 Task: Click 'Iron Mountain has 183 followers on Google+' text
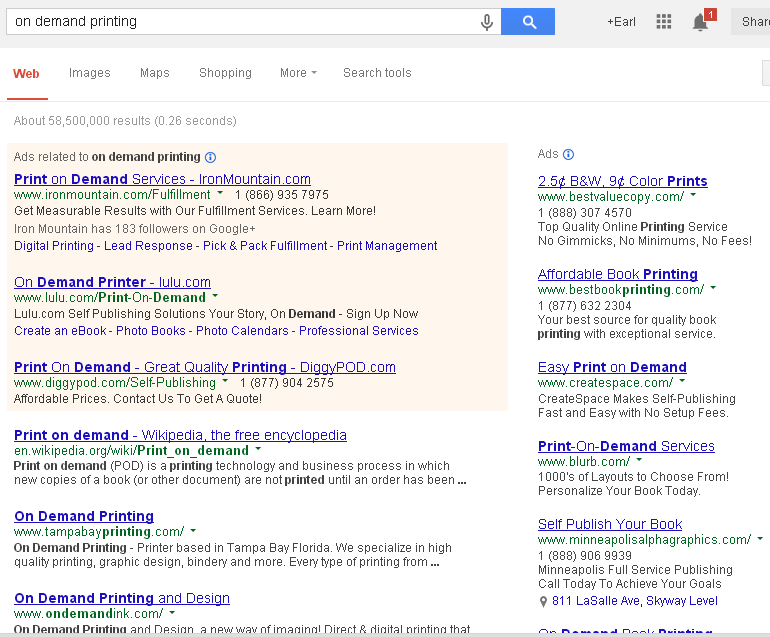point(135,229)
